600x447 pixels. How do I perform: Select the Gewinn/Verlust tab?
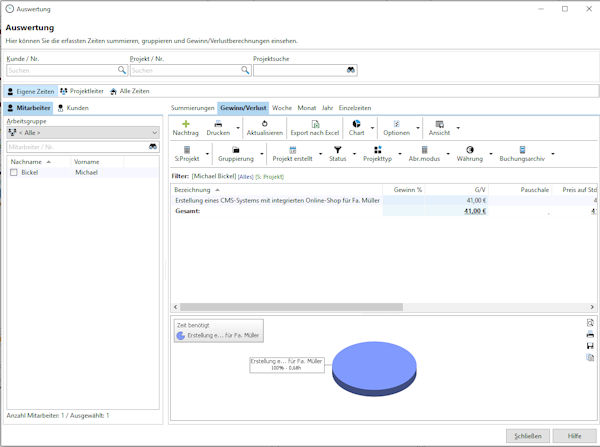point(243,108)
